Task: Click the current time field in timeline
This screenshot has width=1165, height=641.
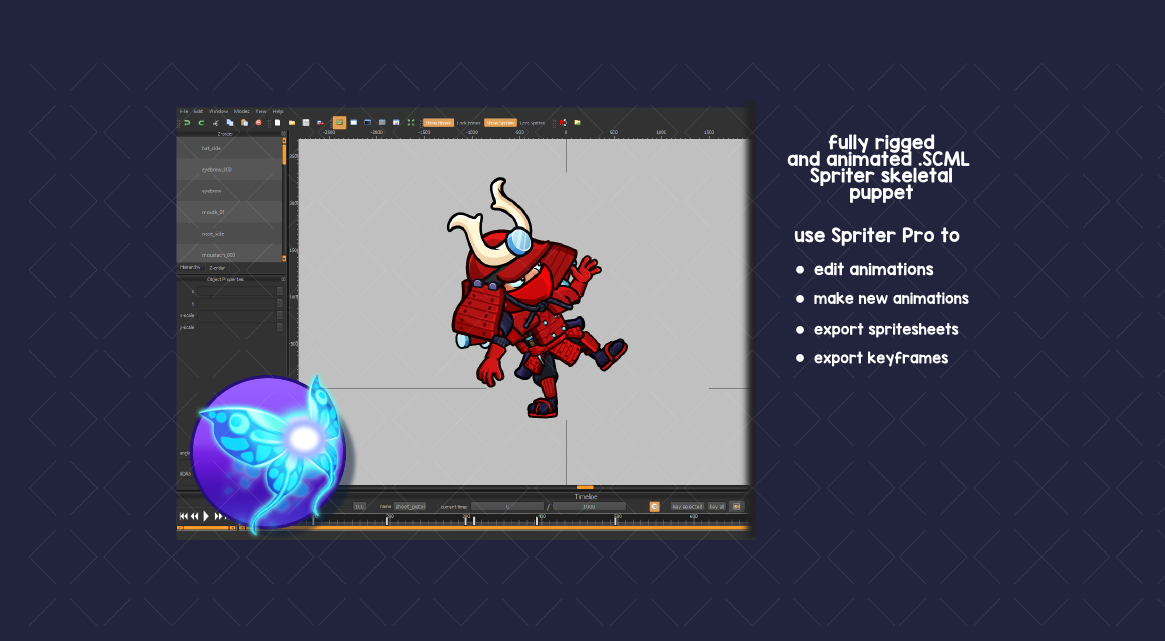Action: coord(508,507)
